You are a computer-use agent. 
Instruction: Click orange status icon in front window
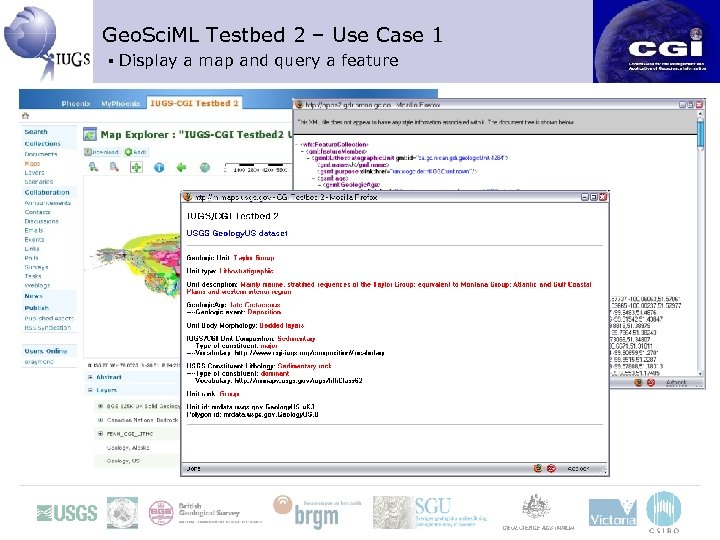pyautogui.click(x=538, y=468)
